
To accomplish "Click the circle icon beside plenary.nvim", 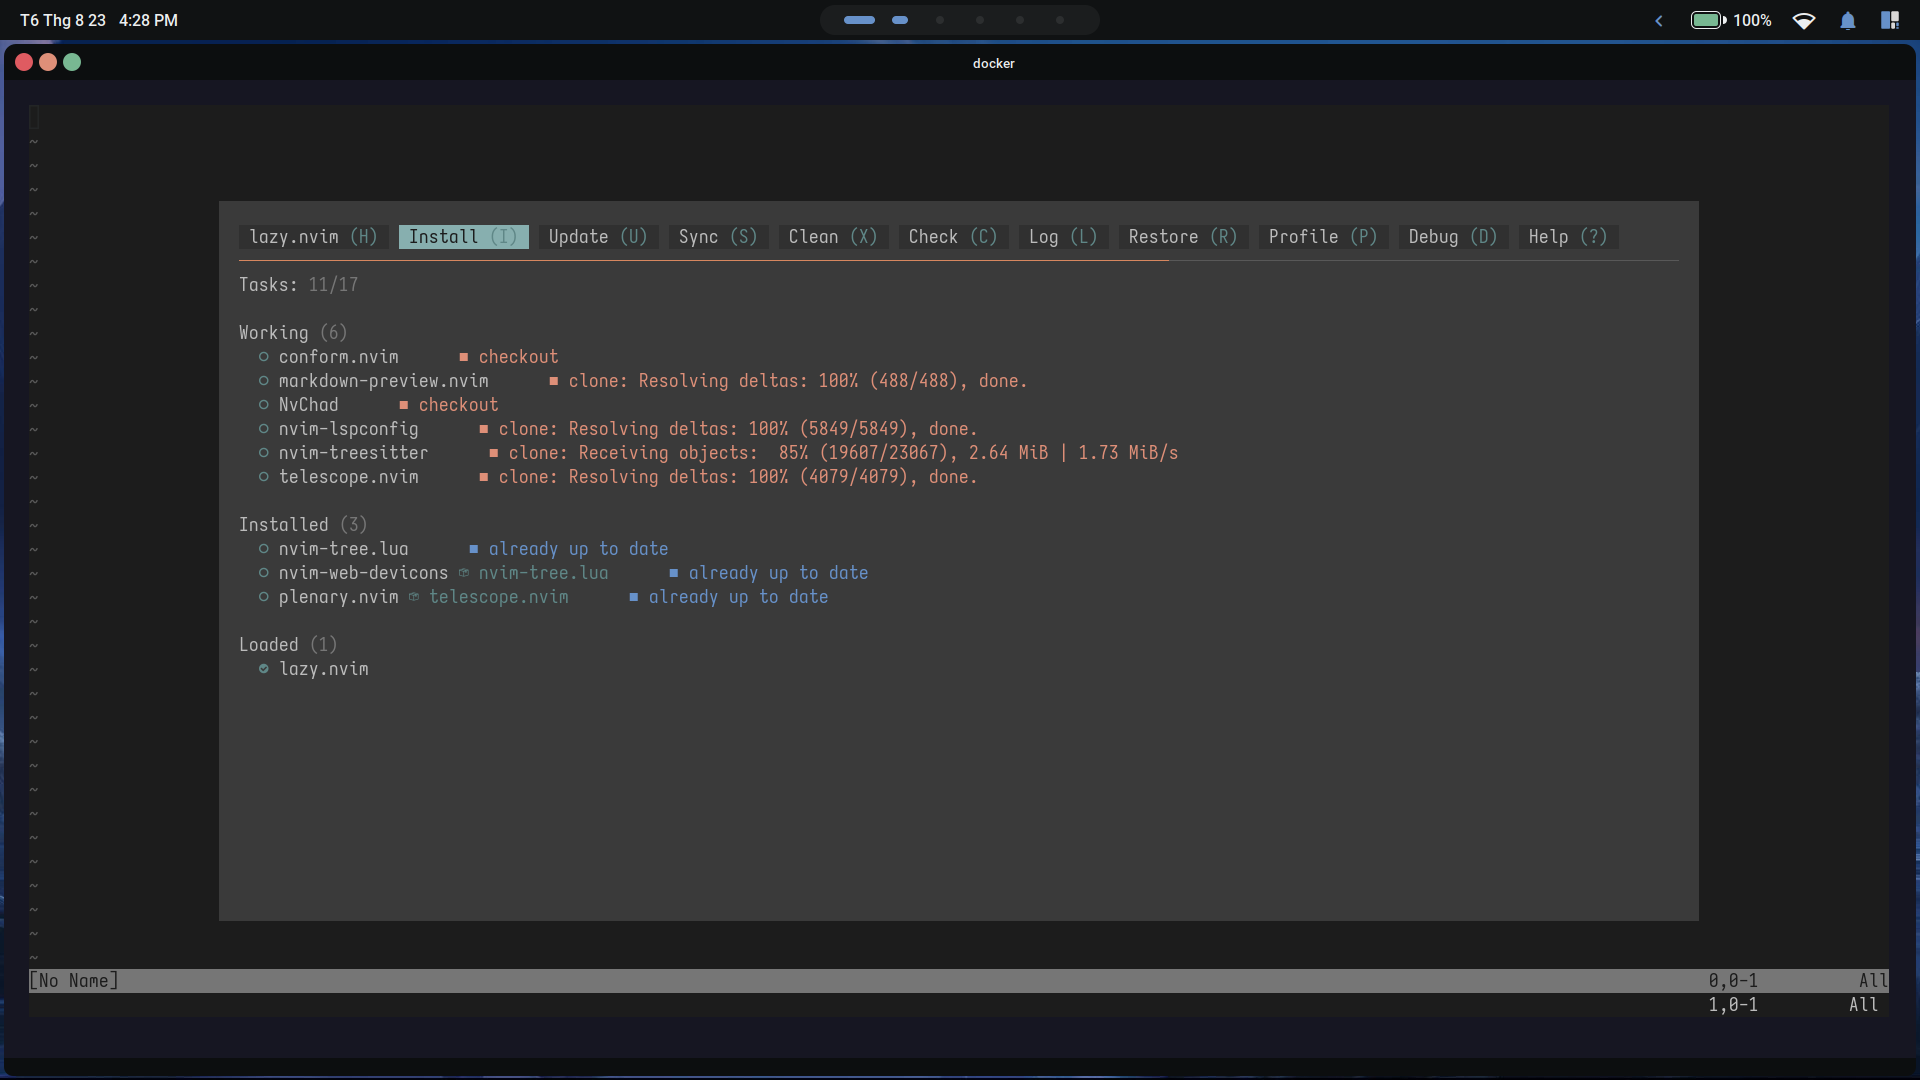I will pyautogui.click(x=264, y=597).
